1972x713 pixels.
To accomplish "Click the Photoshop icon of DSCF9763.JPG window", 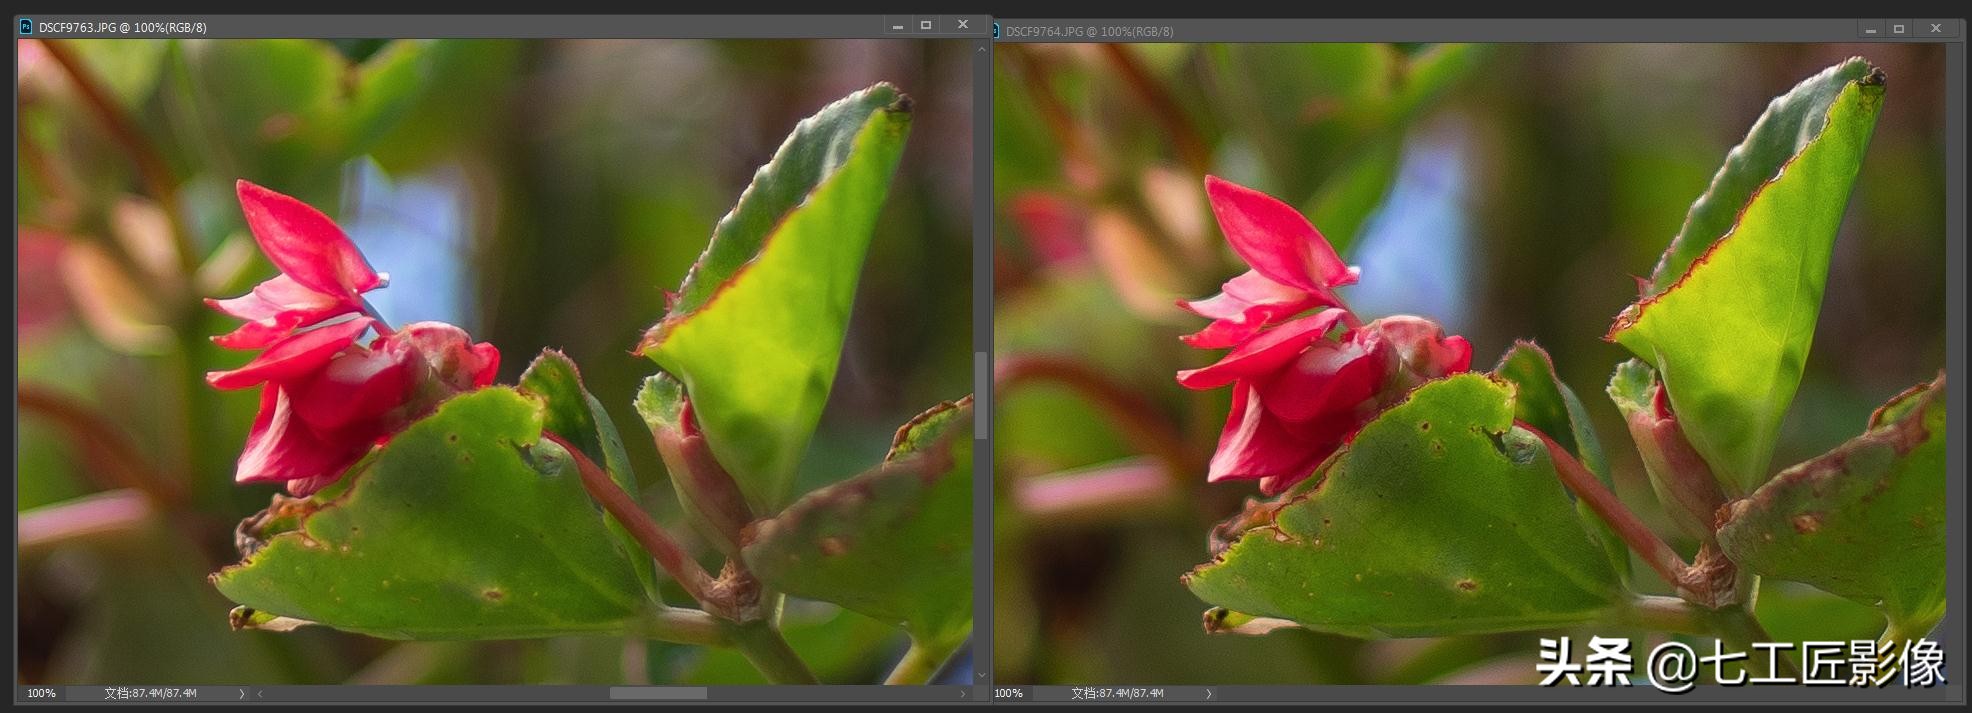I will pos(26,27).
